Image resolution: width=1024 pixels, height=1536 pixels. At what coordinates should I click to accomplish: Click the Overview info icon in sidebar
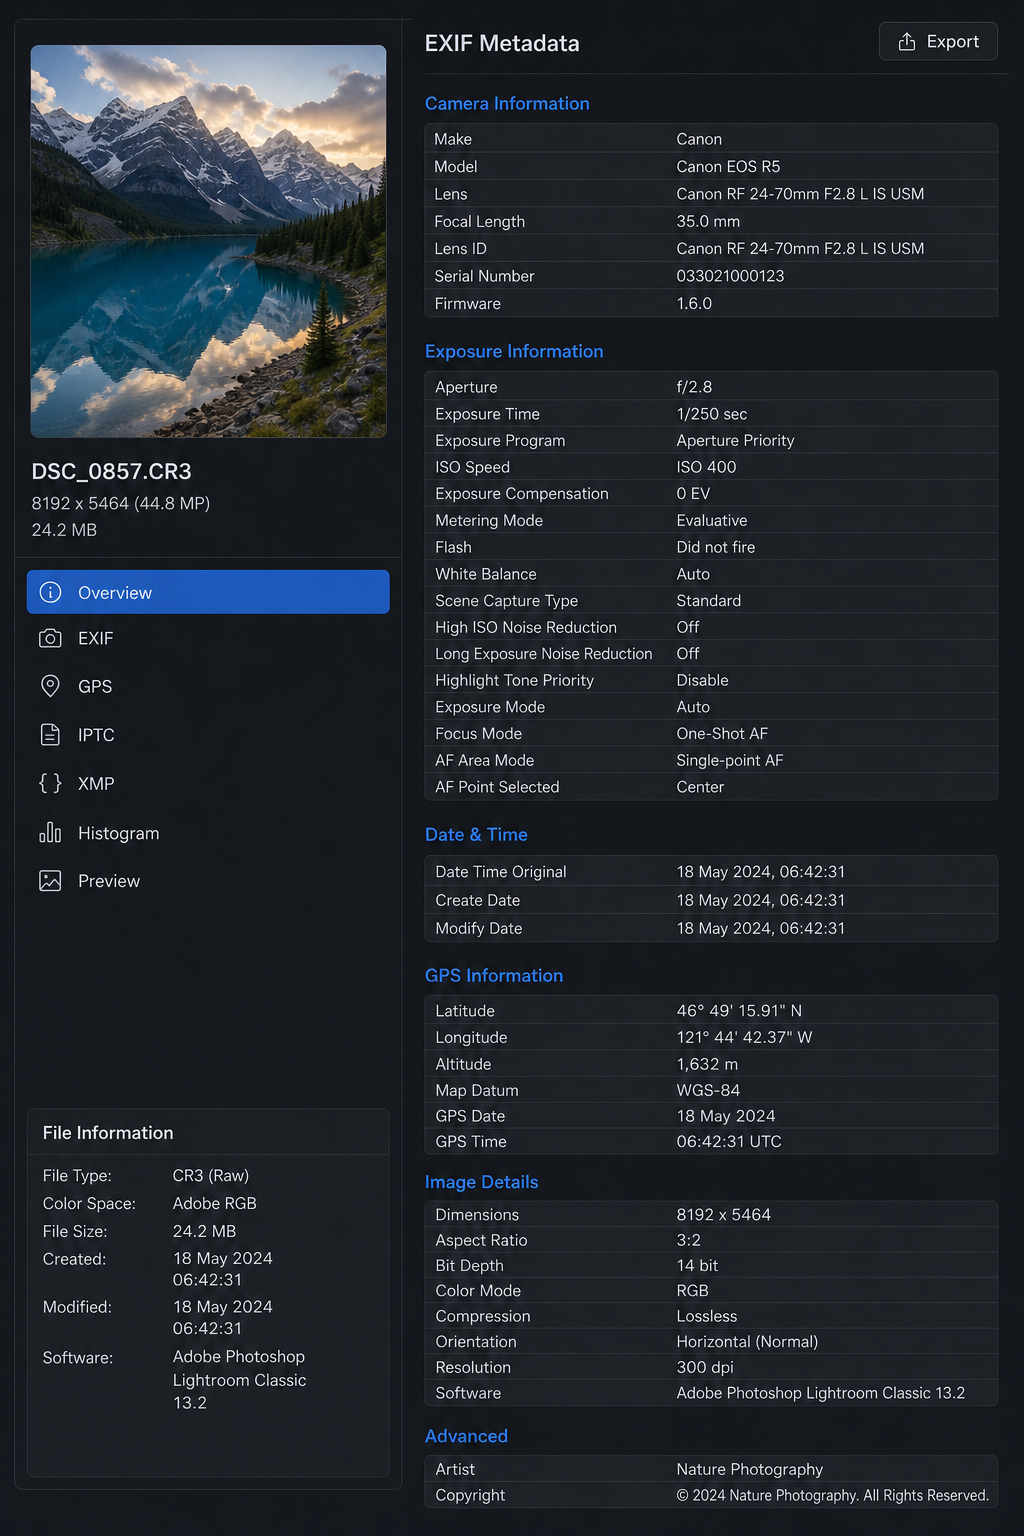pos(50,592)
